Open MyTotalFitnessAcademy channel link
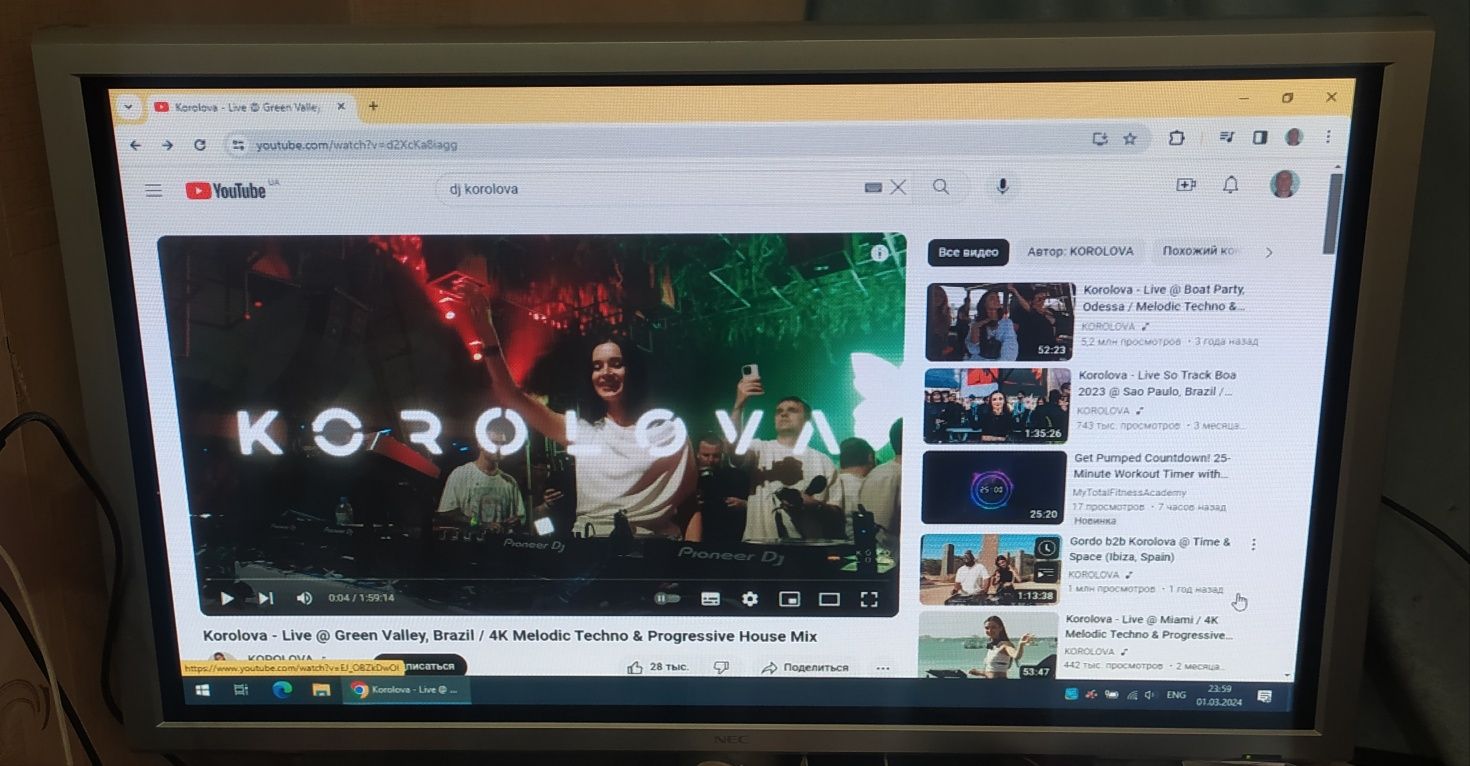 [x=1129, y=492]
